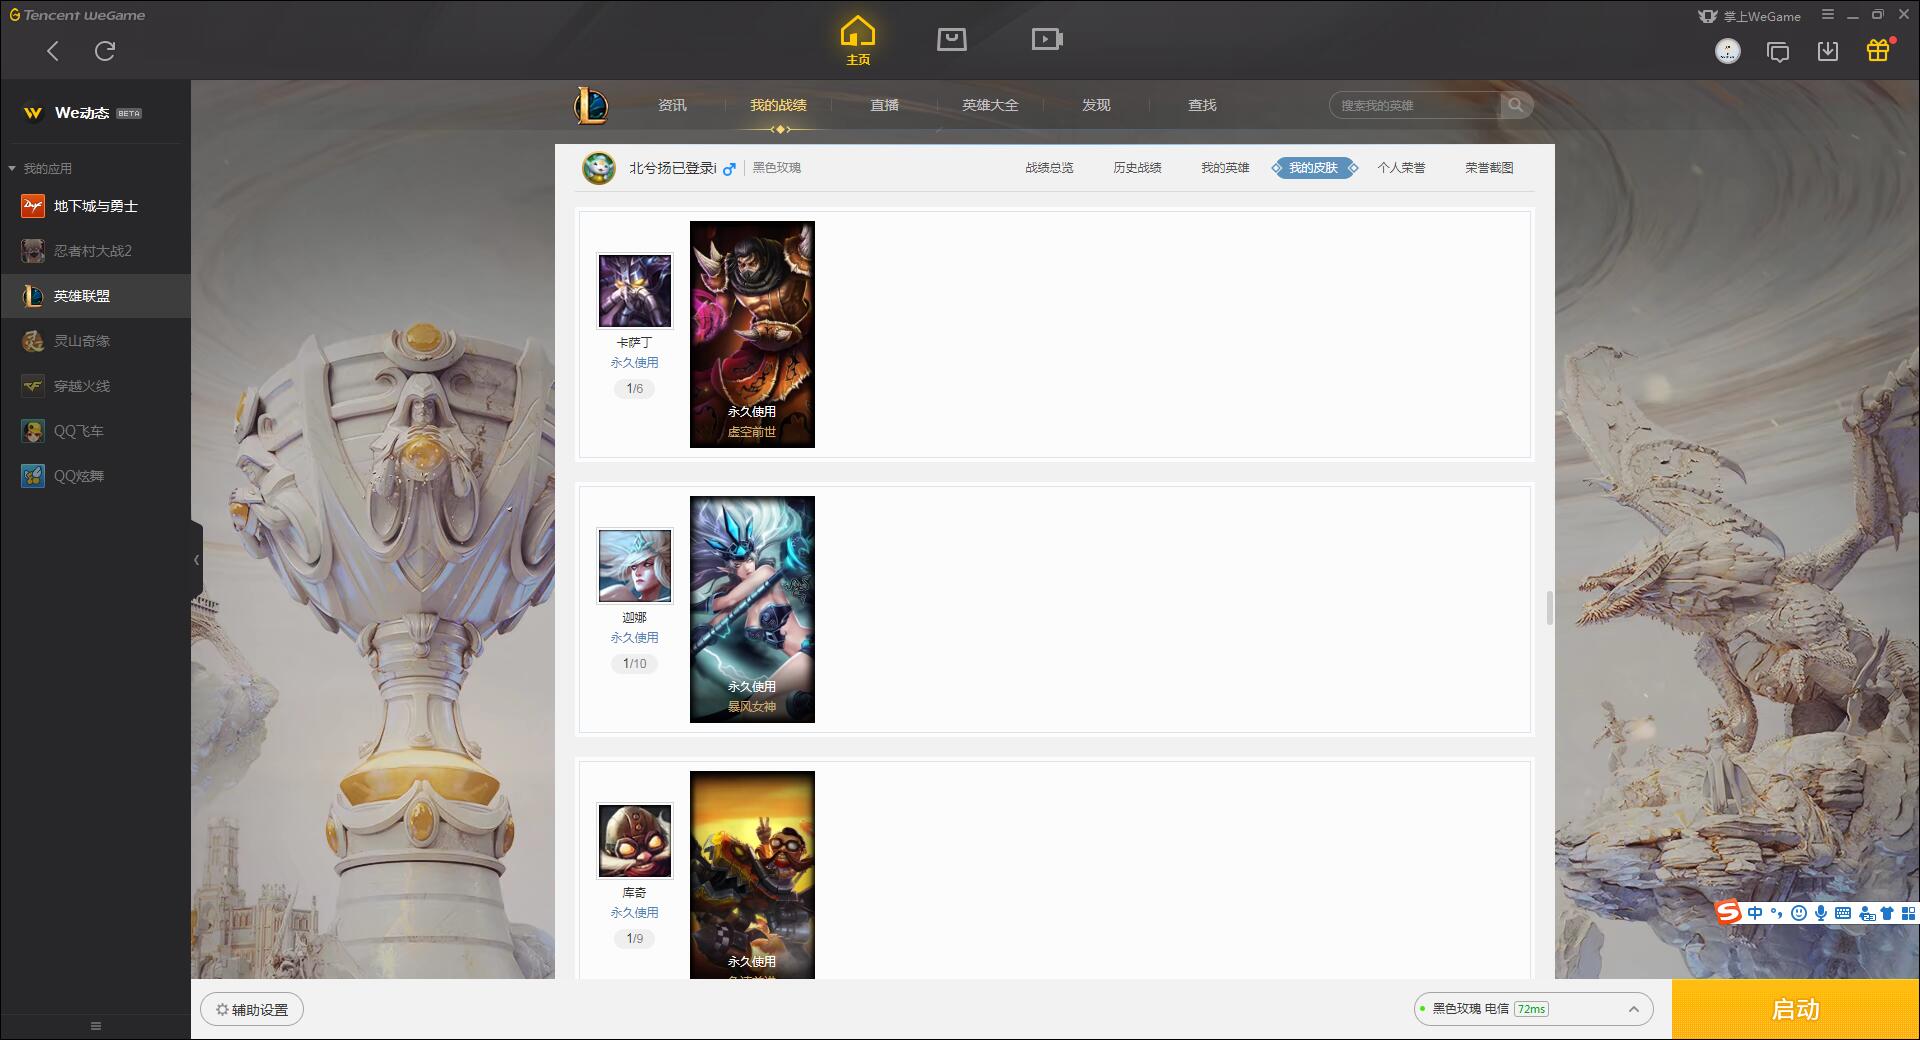Select 英雄联盟 in sidebar
This screenshot has width=1920, height=1040.
pyautogui.click(x=95, y=296)
